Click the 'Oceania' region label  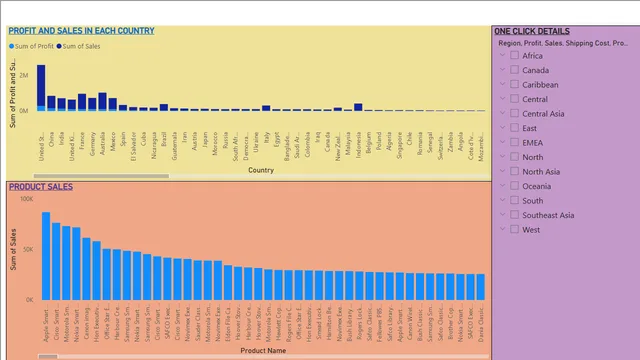point(536,186)
